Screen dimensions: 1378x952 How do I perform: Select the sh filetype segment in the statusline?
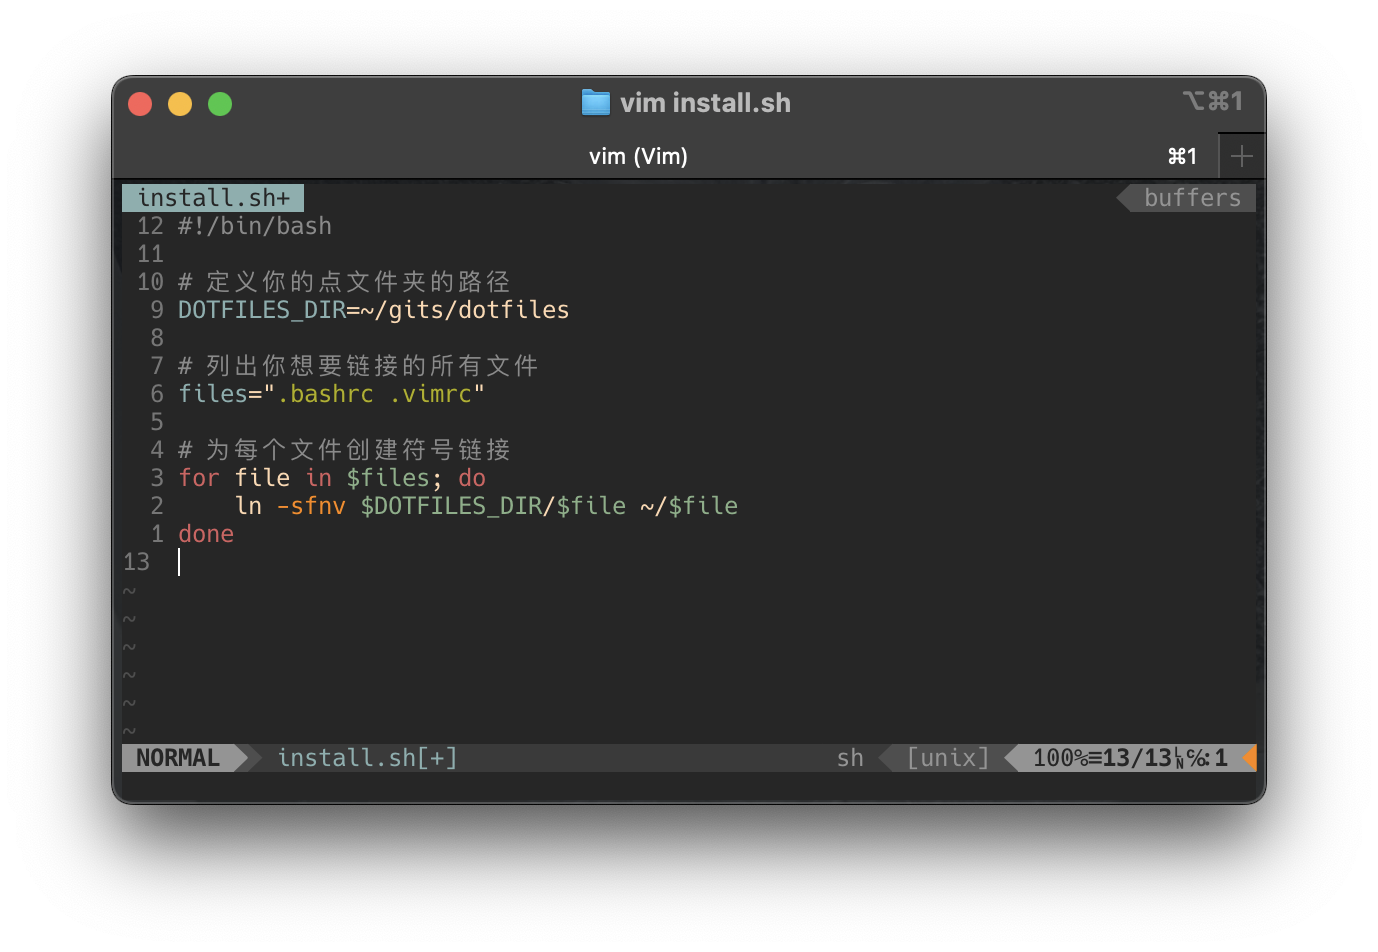(849, 758)
